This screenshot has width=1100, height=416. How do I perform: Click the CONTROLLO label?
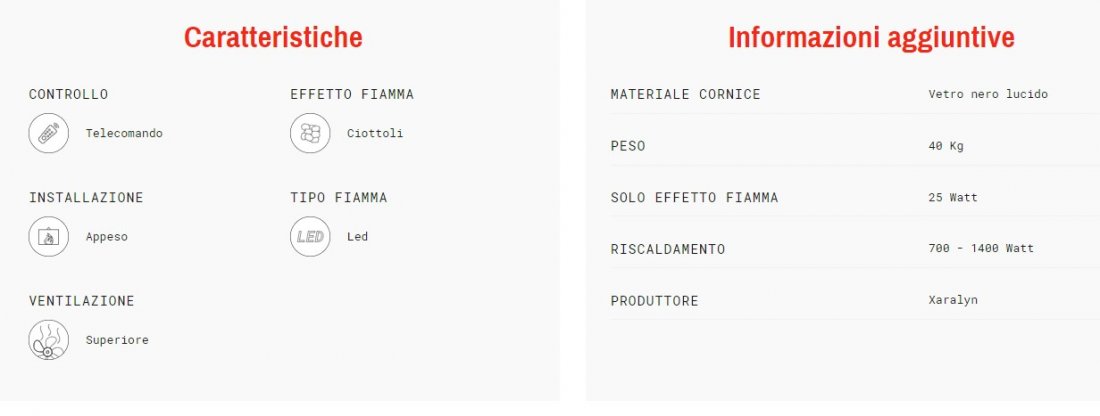tap(68, 94)
